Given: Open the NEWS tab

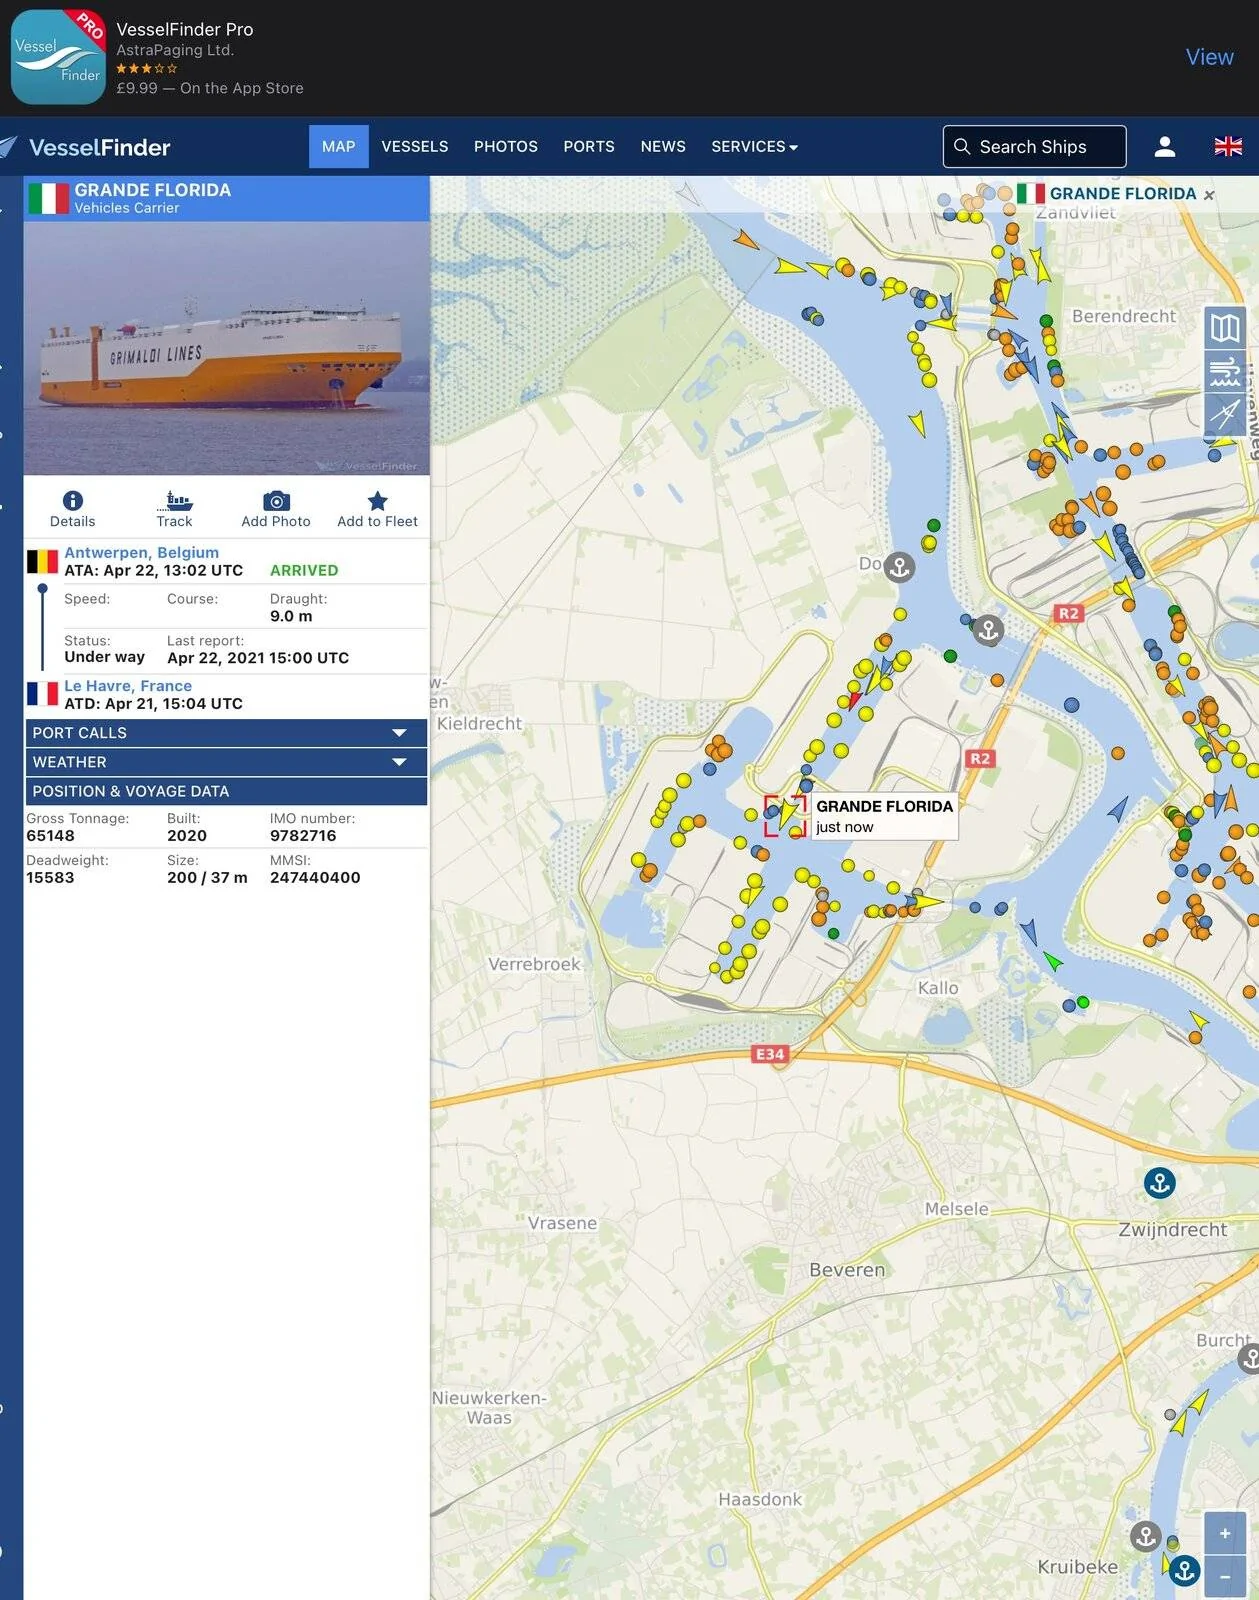Looking at the screenshot, I should 663,146.
